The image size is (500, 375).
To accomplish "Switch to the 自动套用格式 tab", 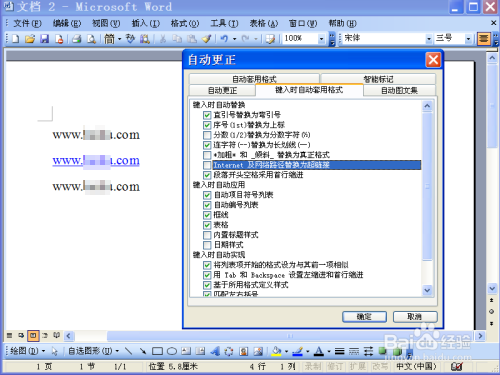I will click(x=254, y=79).
